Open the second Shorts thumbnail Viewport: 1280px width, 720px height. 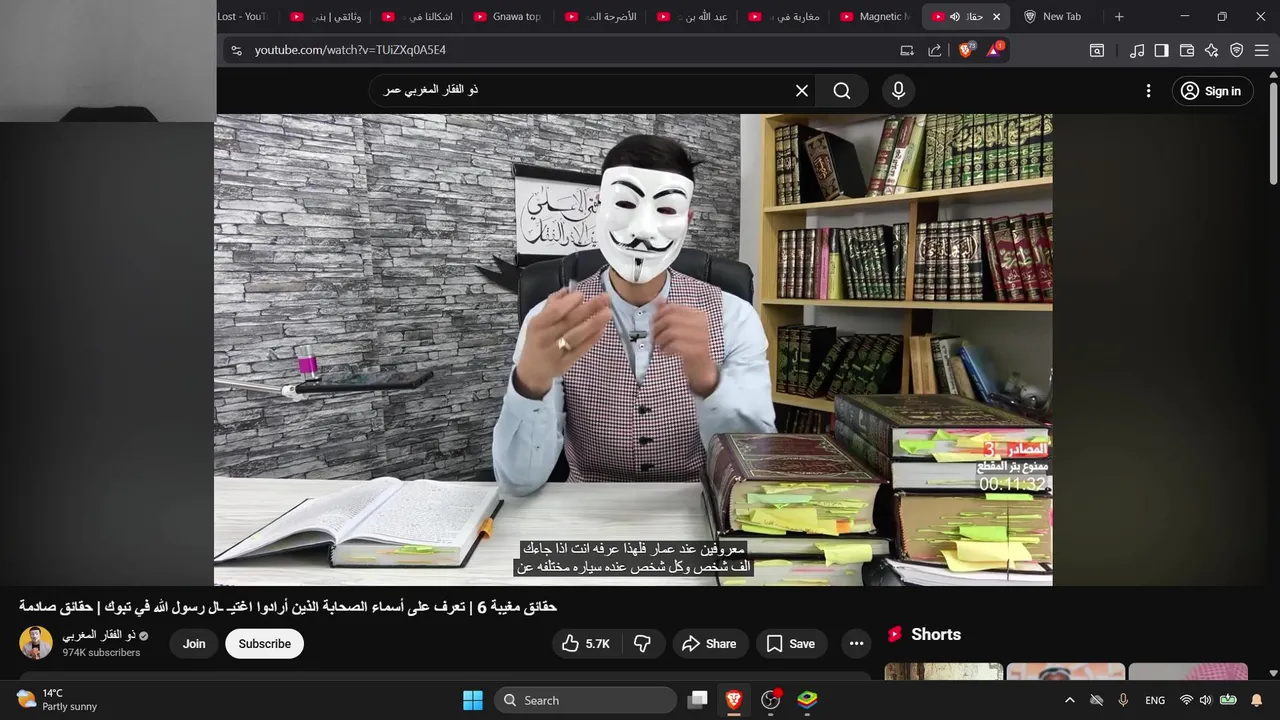pyautogui.click(x=1066, y=671)
